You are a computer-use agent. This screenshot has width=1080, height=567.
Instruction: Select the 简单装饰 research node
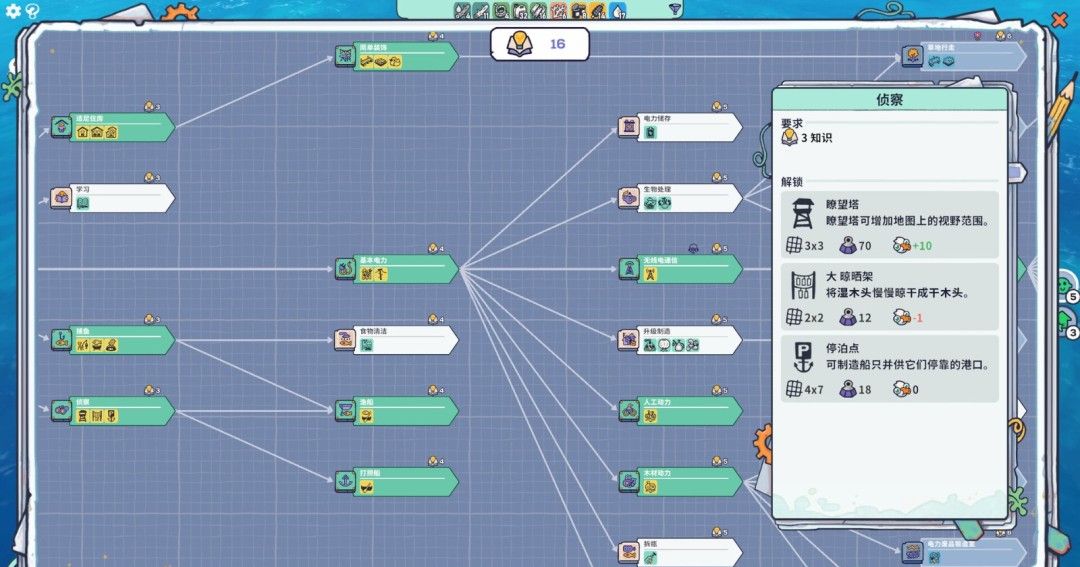398,56
